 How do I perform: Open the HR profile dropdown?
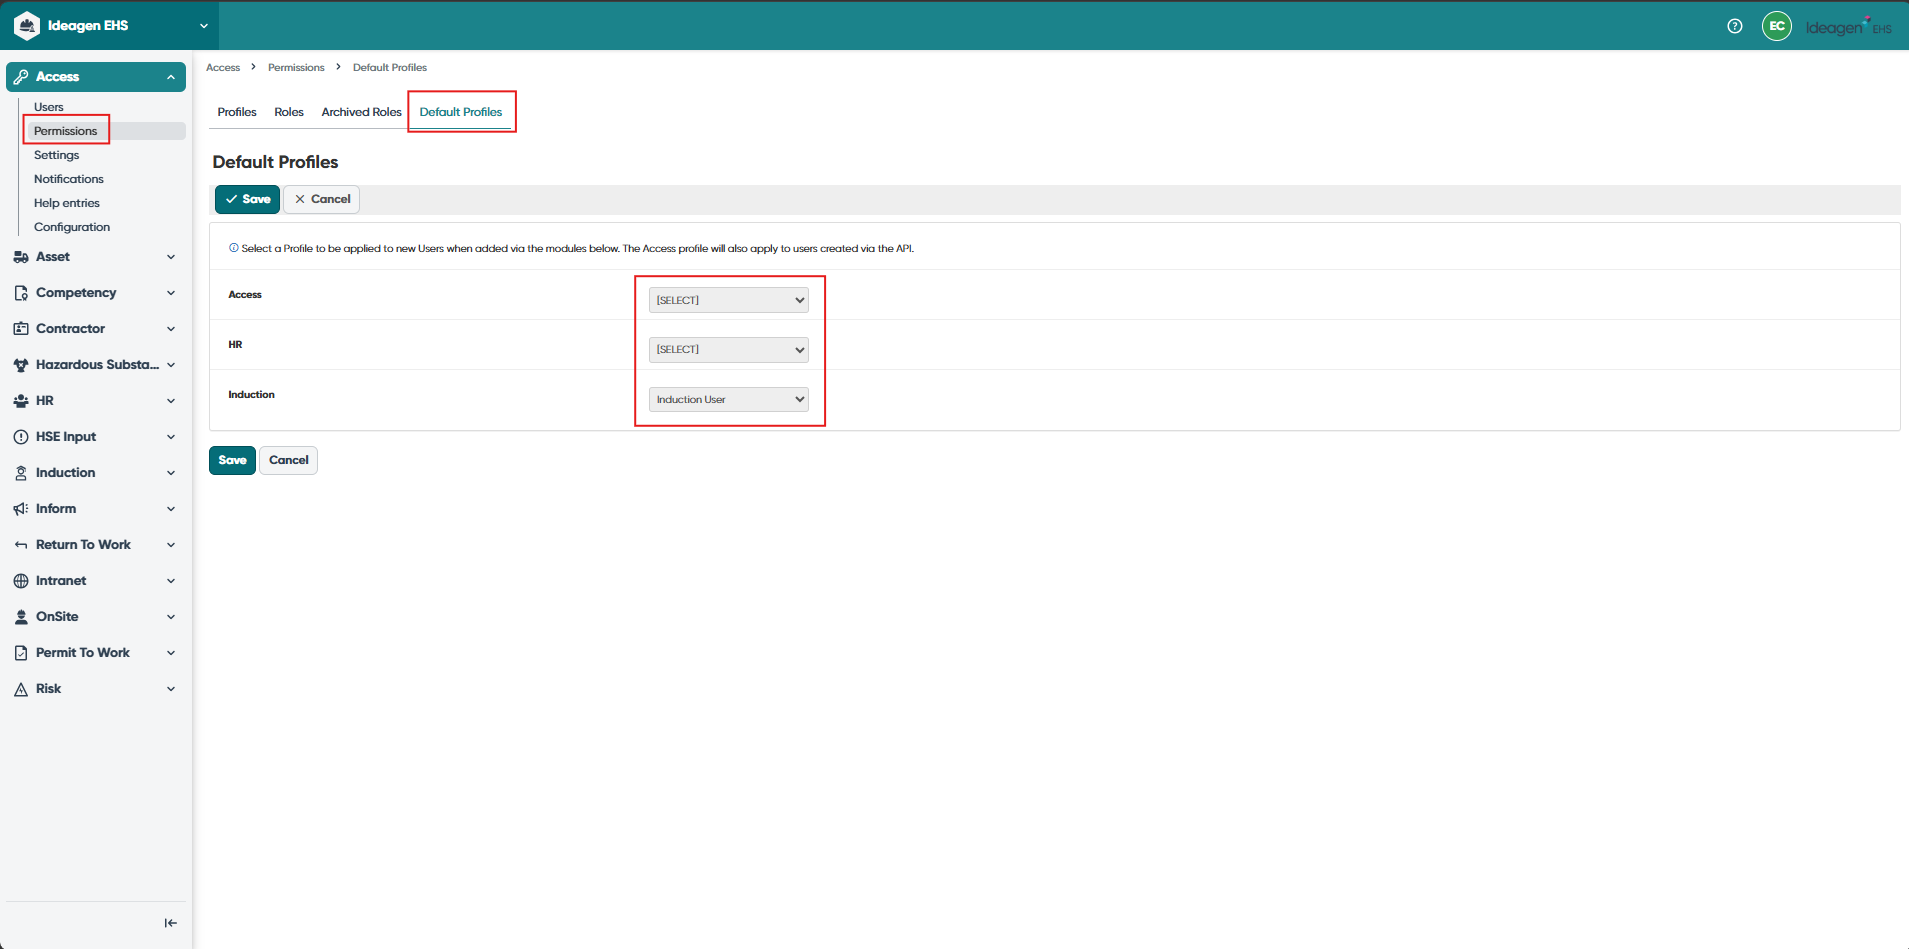pyautogui.click(x=729, y=350)
